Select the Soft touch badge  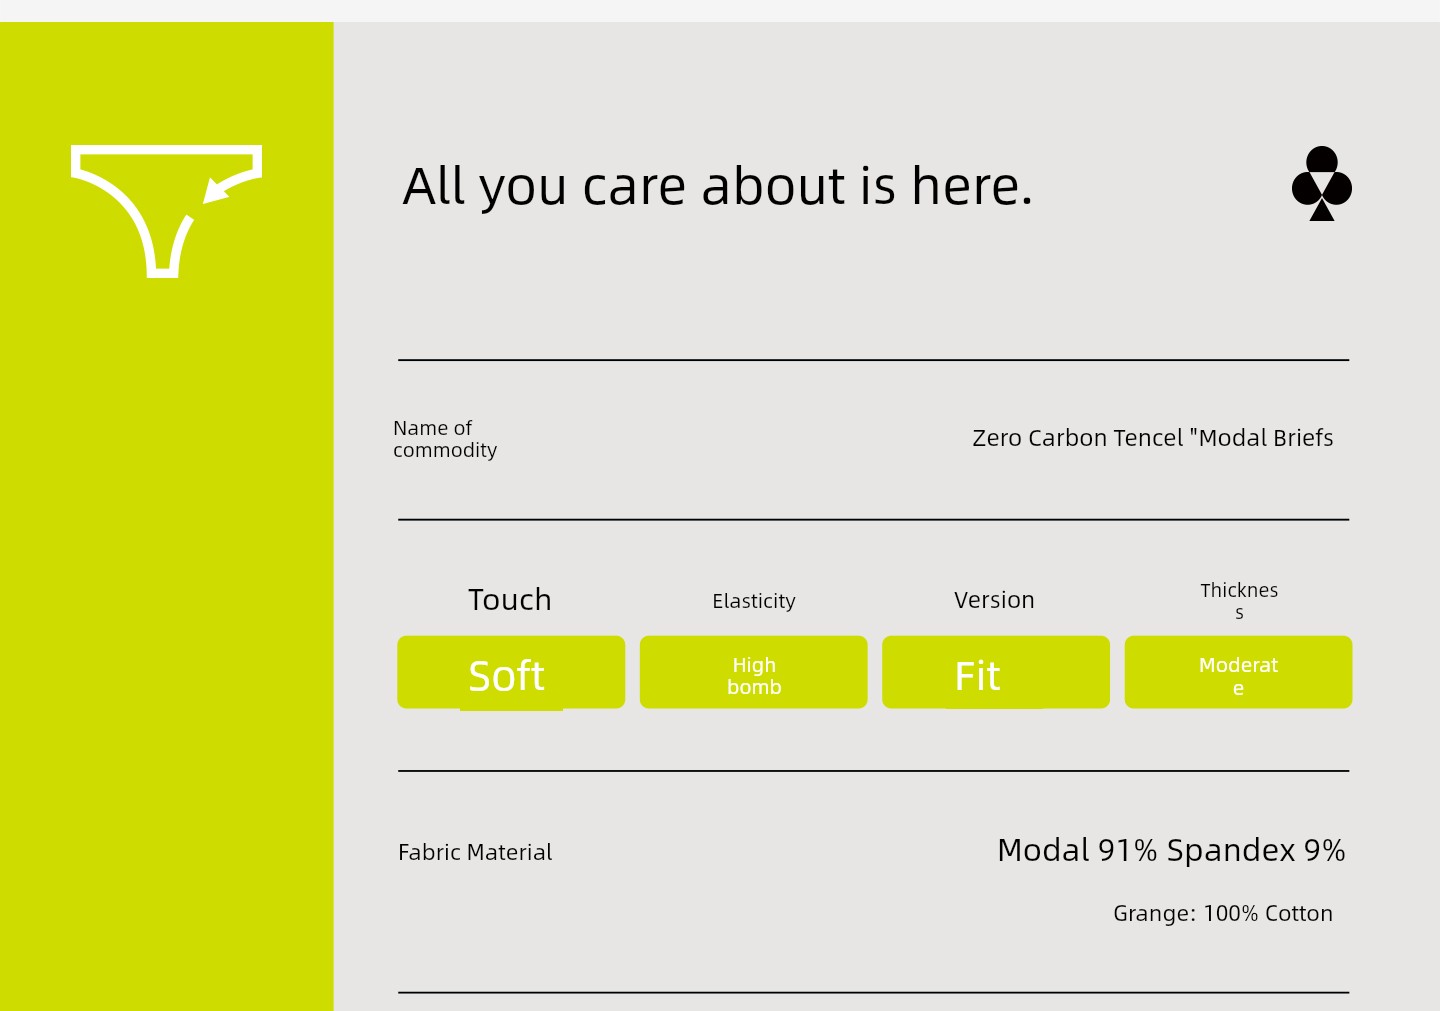tap(510, 673)
